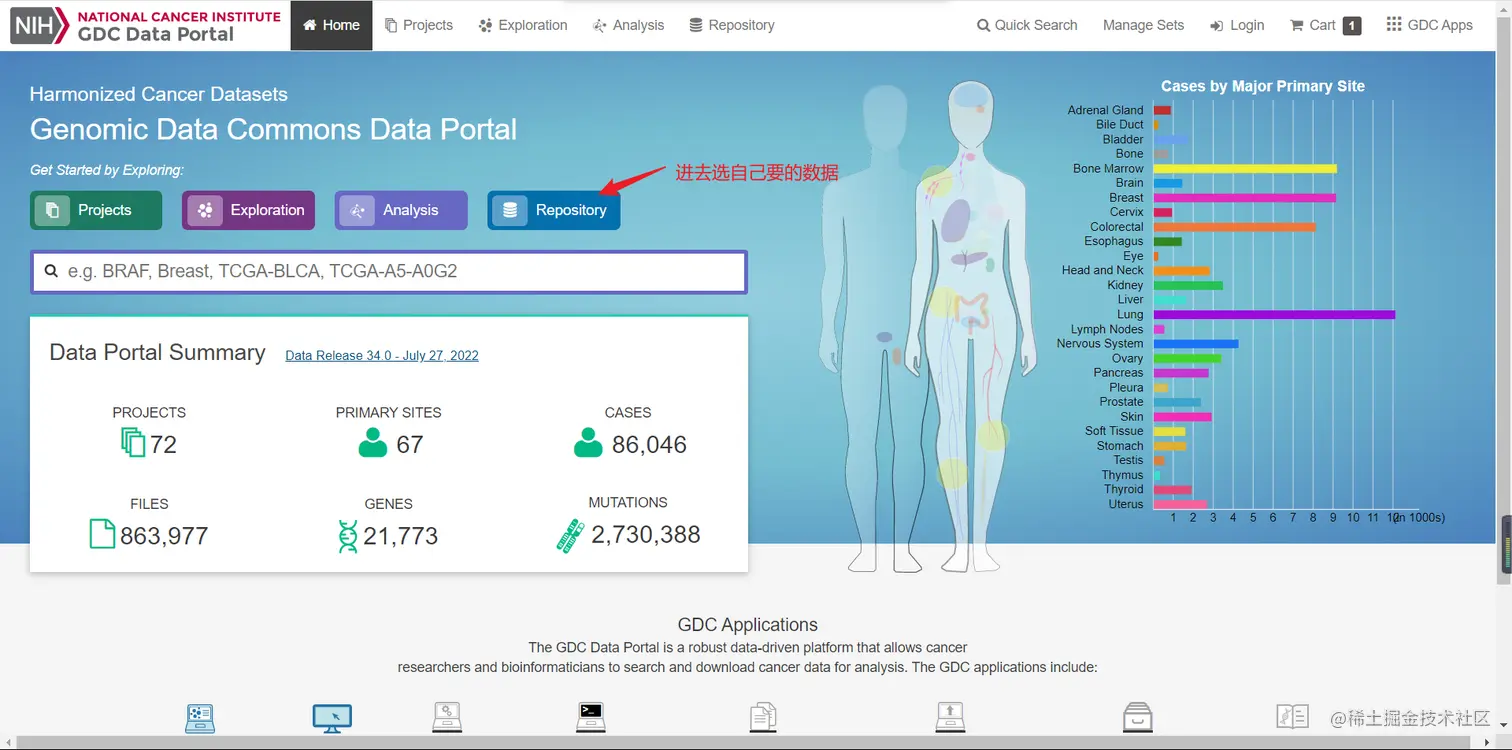
Task: Click the Prostate label in chart
Action: (x=1121, y=402)
